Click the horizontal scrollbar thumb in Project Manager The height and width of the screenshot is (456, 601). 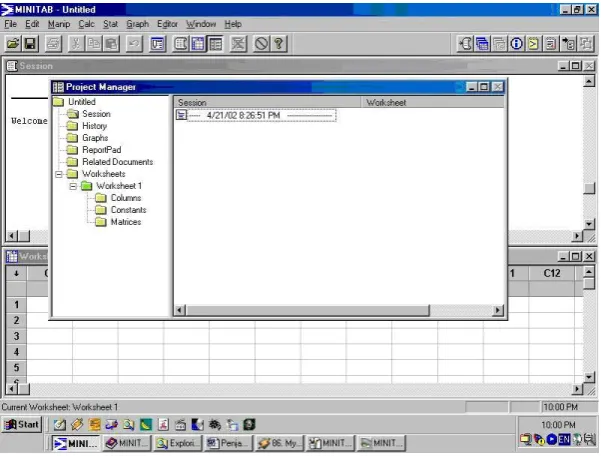(308, 310)
